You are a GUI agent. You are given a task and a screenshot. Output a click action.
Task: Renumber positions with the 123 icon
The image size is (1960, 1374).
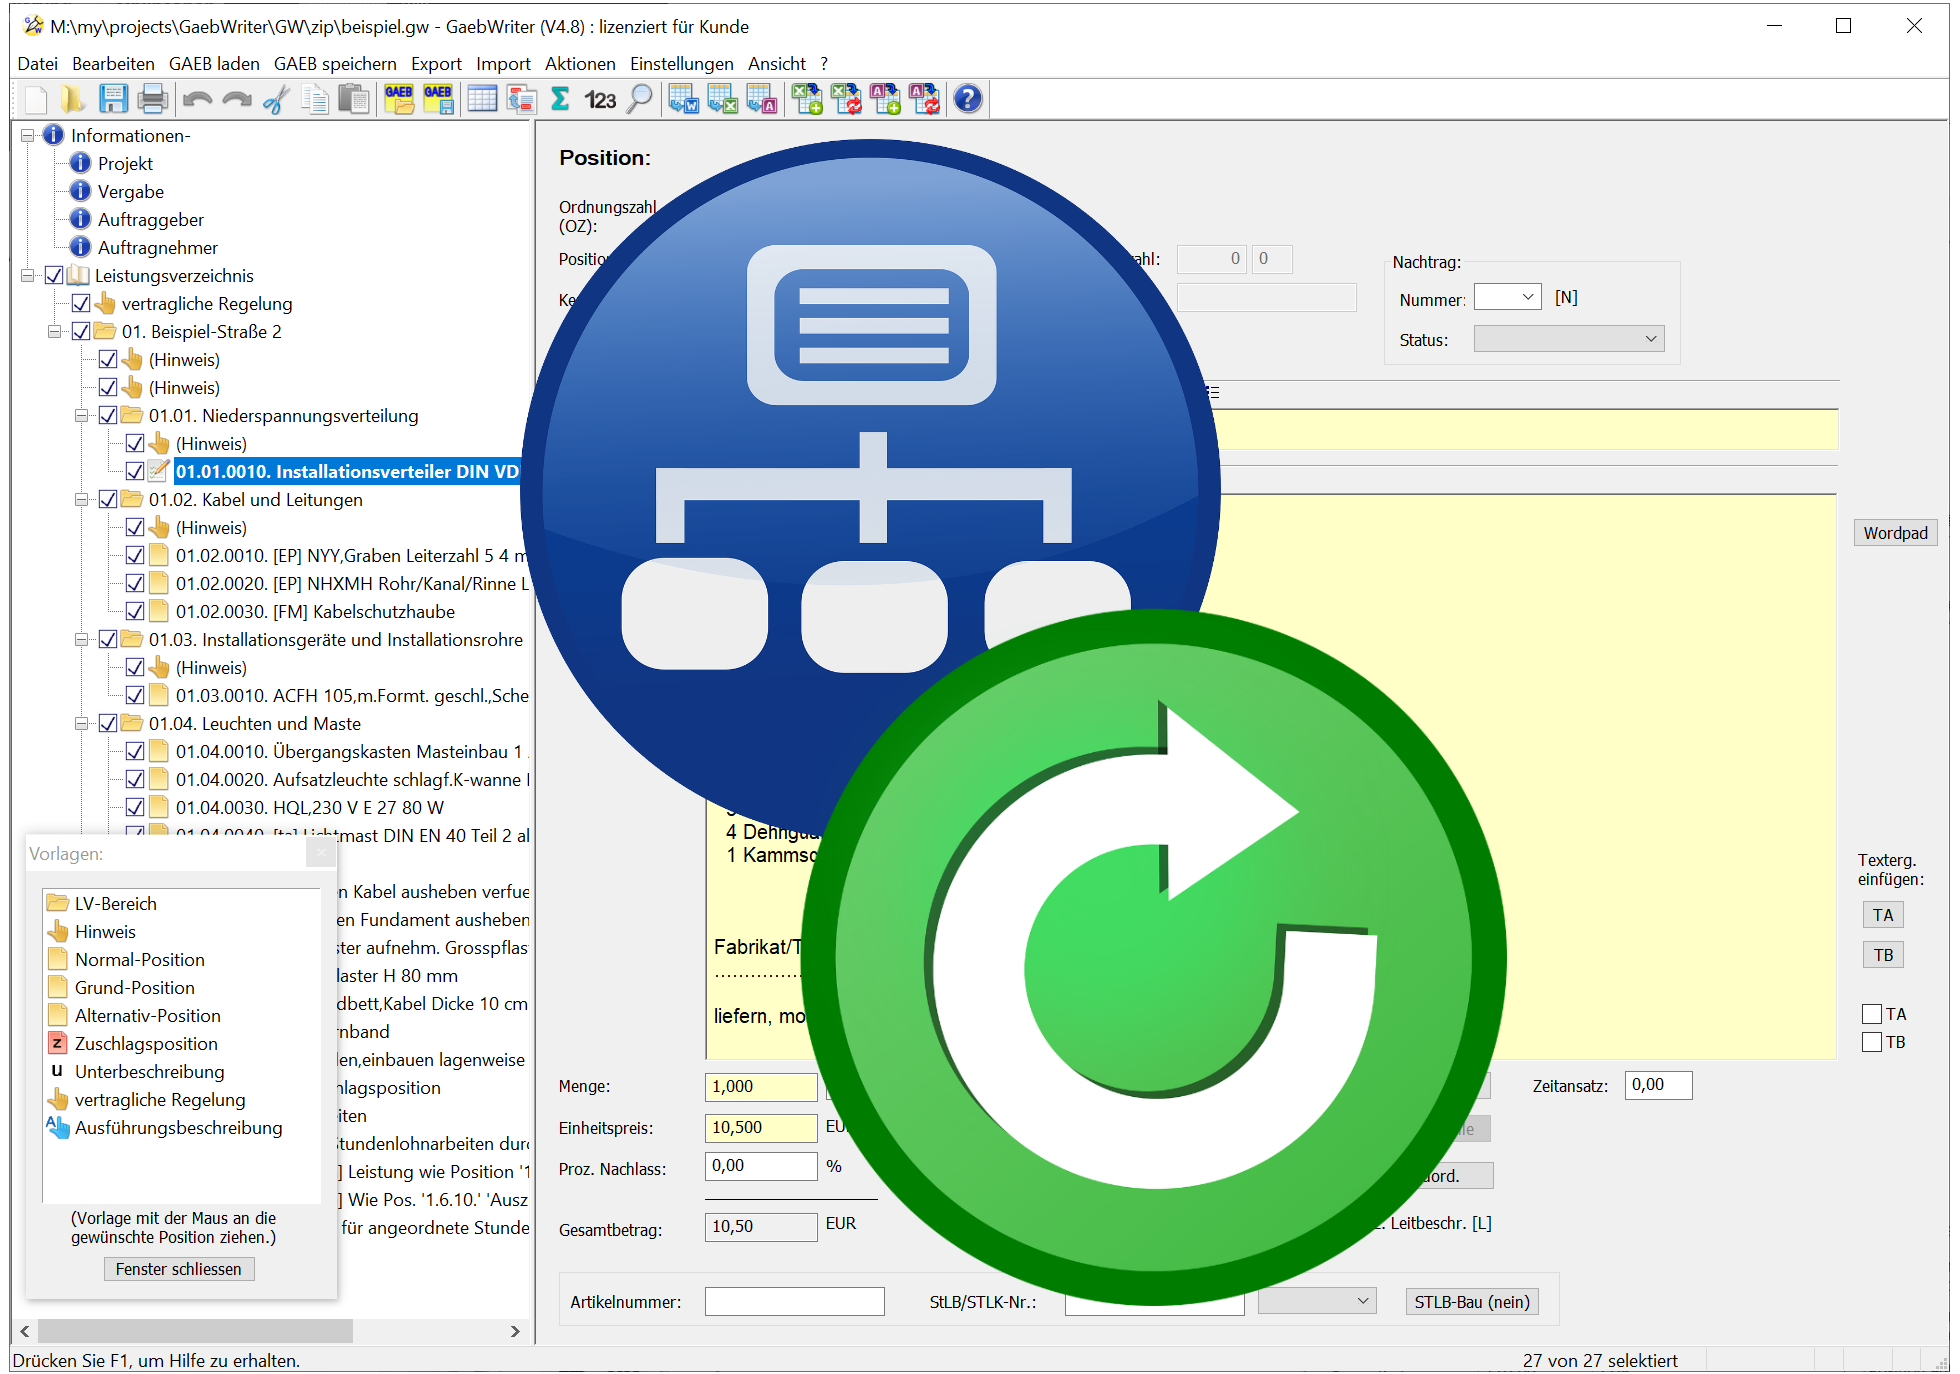(x=600, y=99)
